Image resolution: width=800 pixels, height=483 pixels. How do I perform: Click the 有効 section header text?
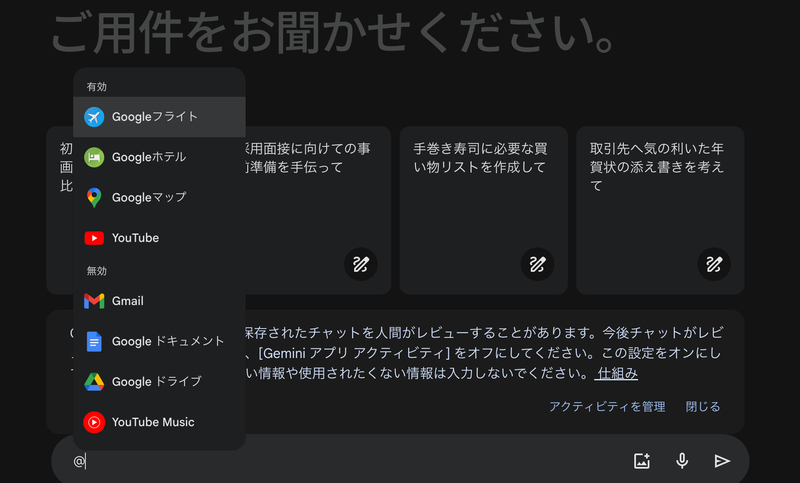(x=96, y=87)
